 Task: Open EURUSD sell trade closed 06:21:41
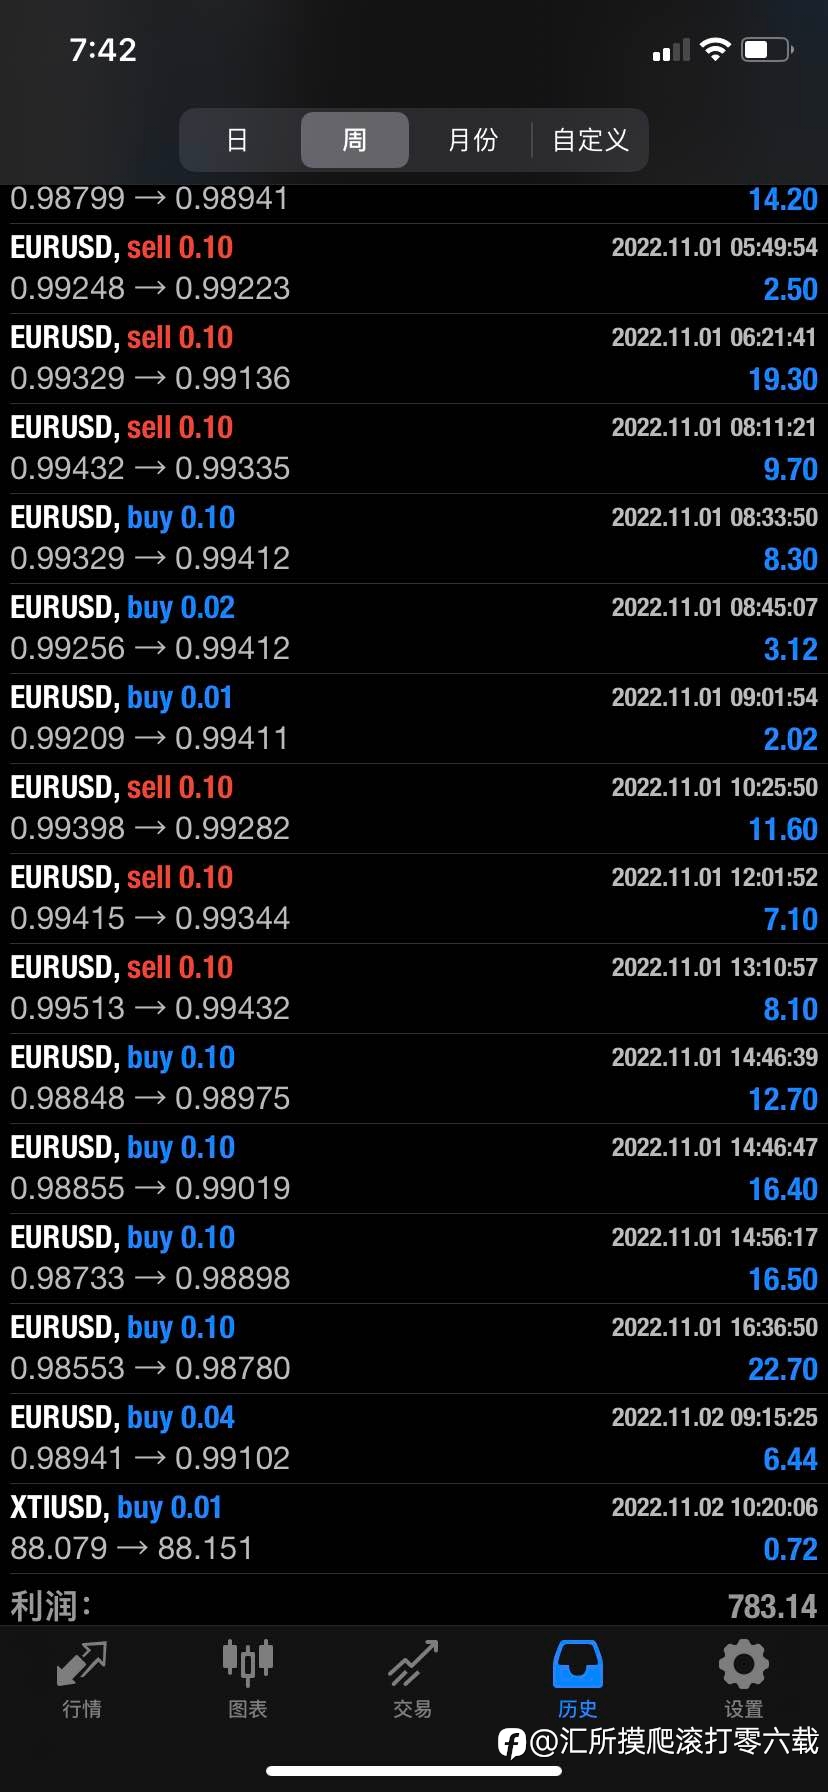[x=414, y=358]
